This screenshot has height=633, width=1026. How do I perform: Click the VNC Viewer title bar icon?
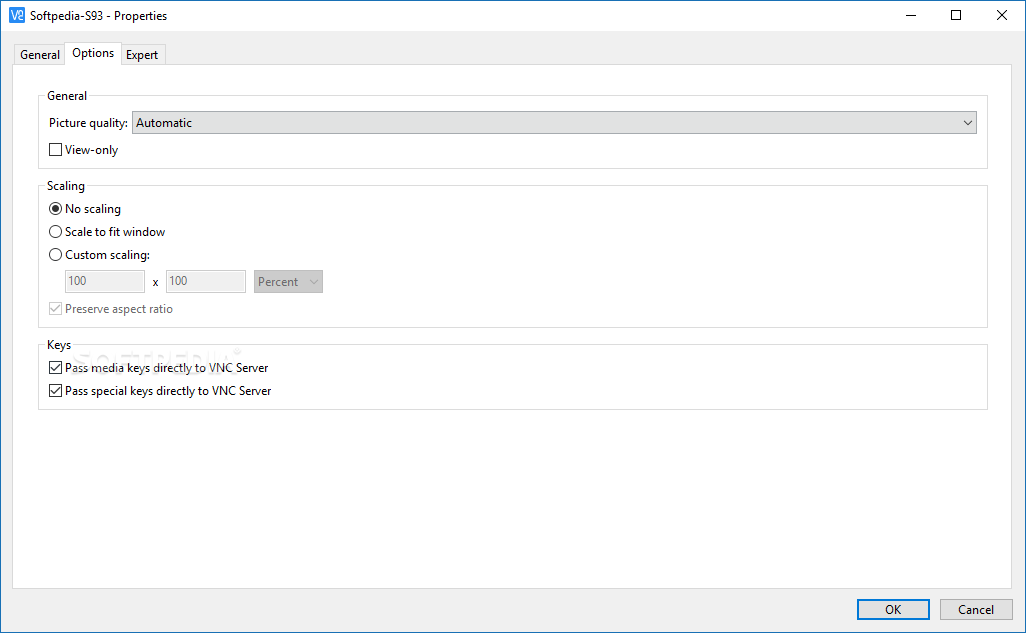[x=16, y=15]
